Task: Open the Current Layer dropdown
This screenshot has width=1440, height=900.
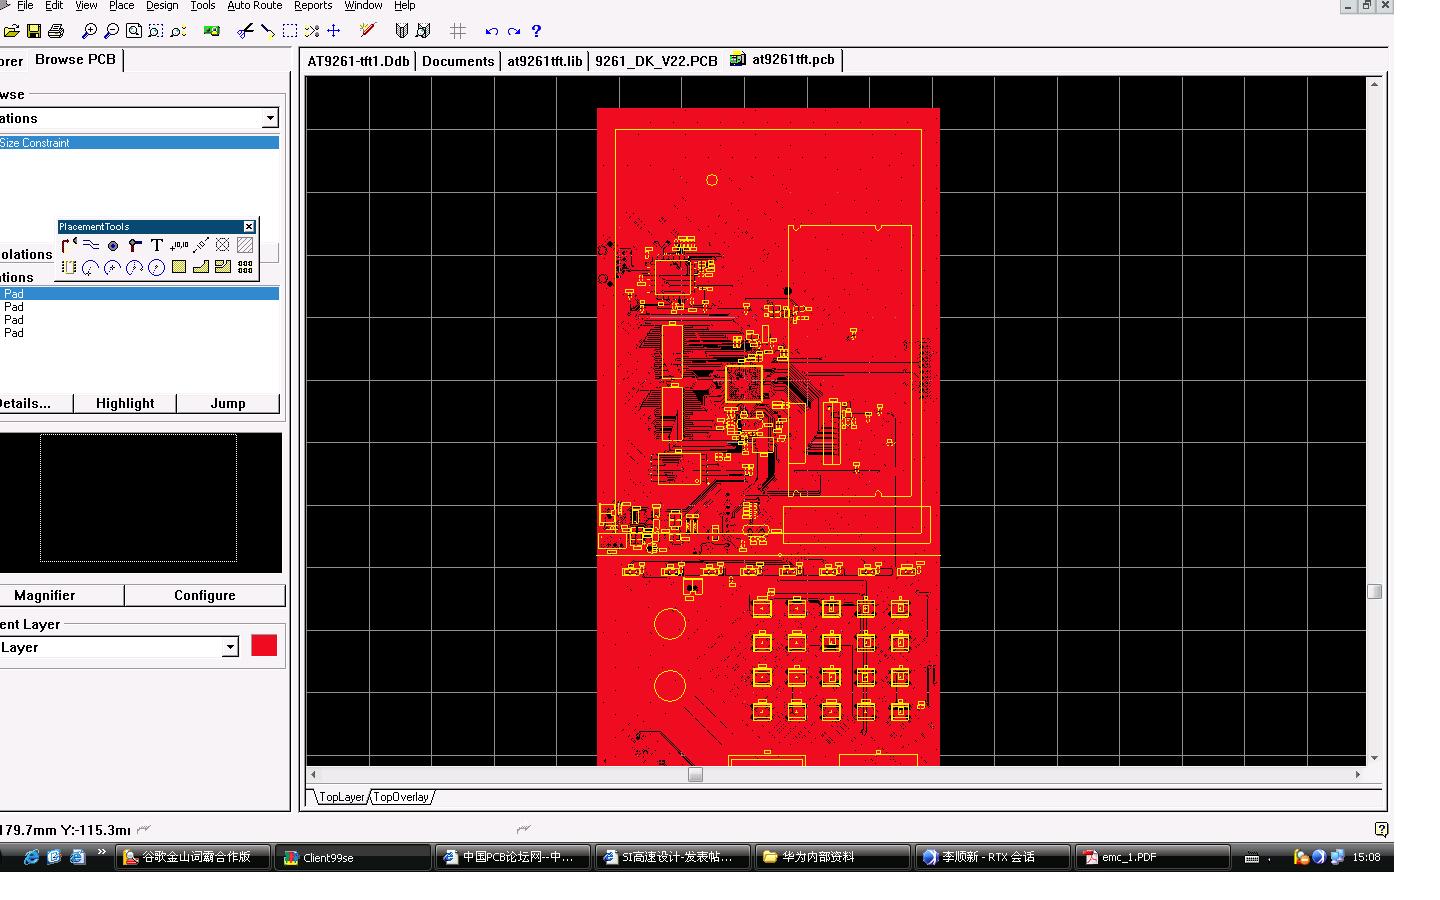Action: tap(230, 647)
